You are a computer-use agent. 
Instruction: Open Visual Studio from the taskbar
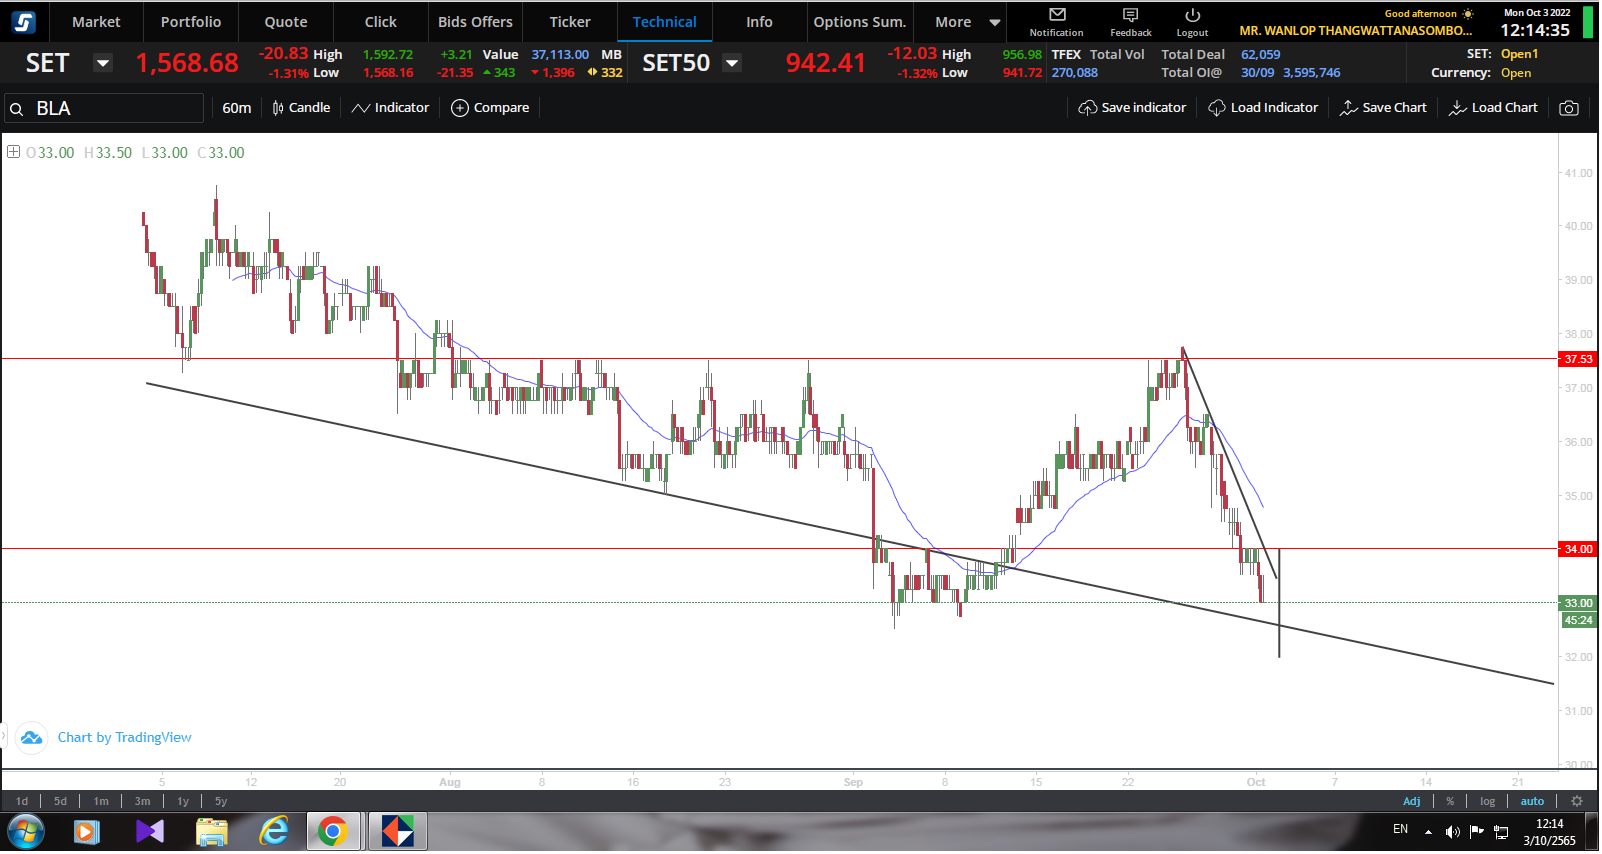click(x=150, y=831)
